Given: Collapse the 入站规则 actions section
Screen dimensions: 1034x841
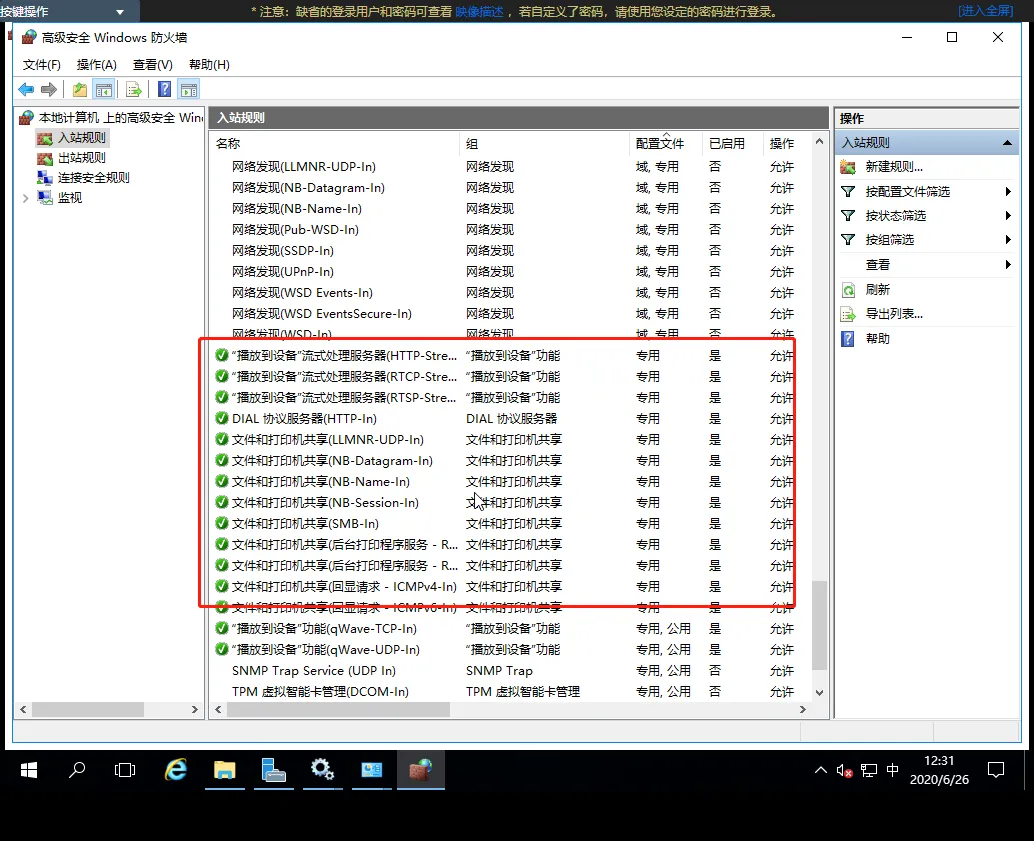Looking at the screenshot, I should 1008,143.
